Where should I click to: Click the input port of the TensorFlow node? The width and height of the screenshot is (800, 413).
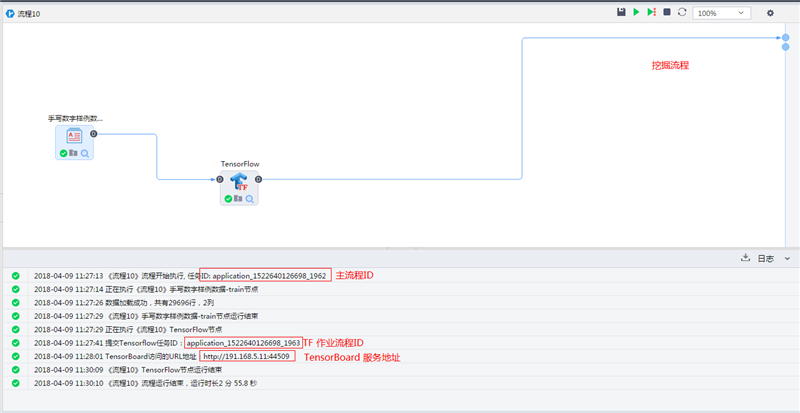coord(220,179)
